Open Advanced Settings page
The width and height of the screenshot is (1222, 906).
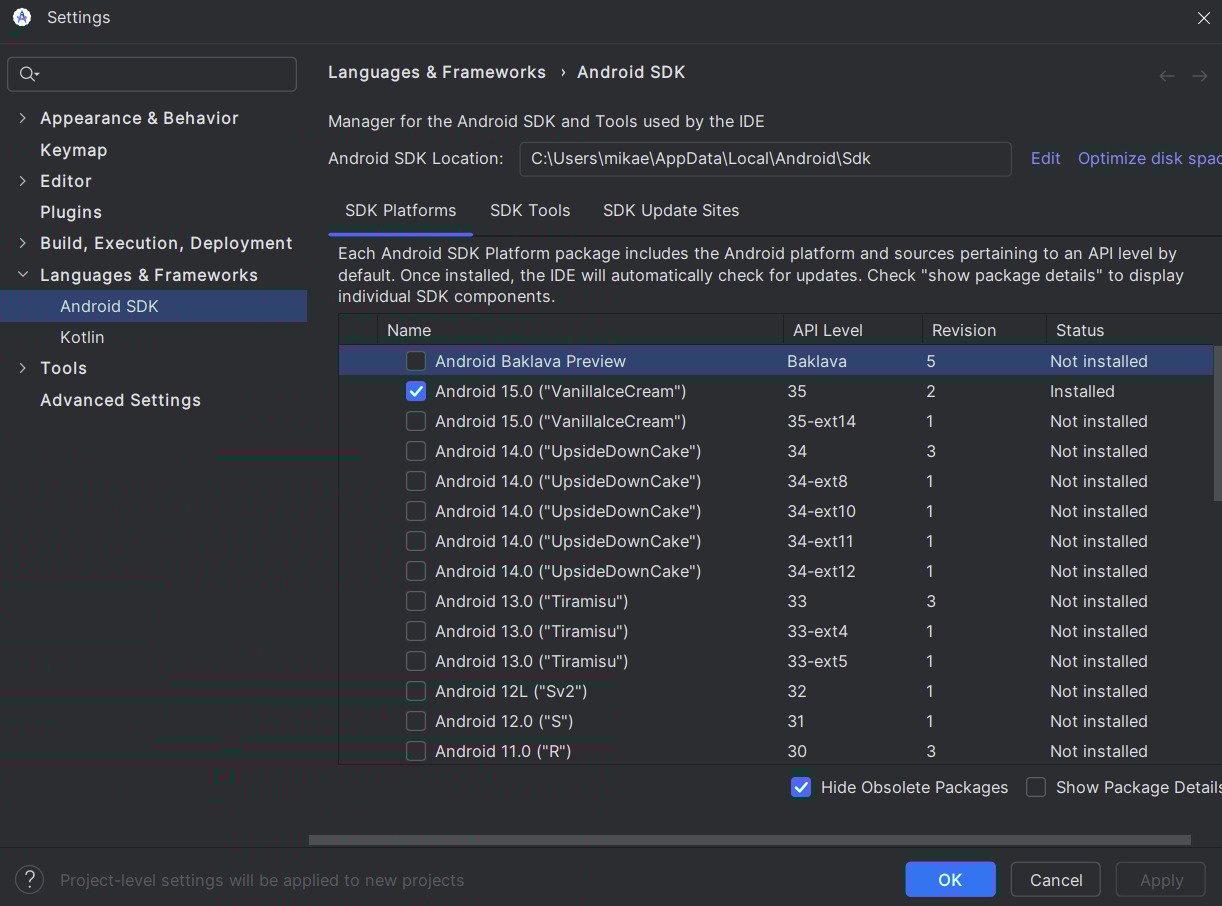click(120, 400)
